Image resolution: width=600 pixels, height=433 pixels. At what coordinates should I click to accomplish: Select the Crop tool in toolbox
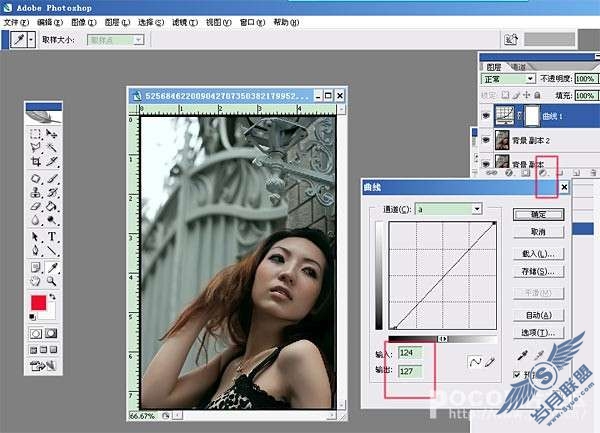pos(36,161)
